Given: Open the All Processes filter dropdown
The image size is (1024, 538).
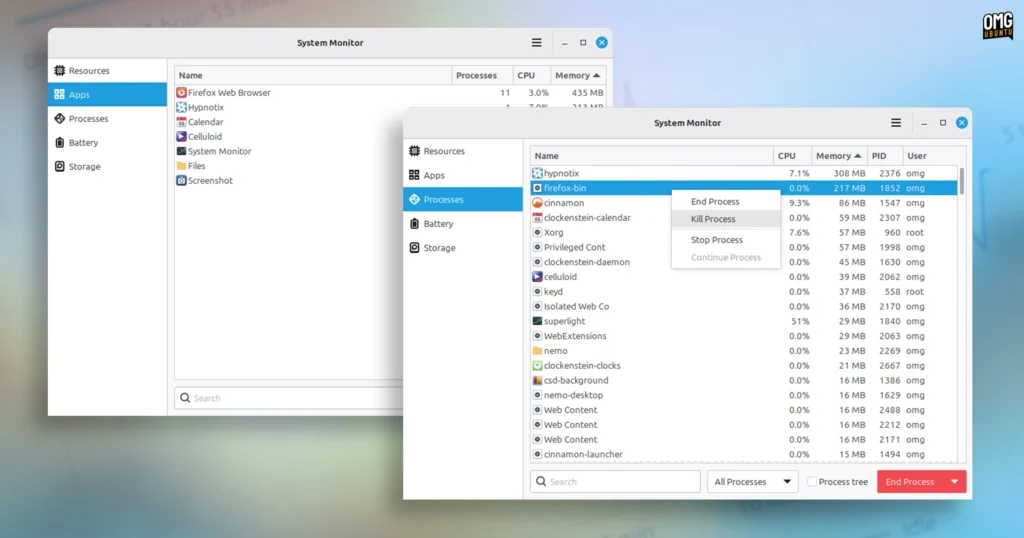Looking at the screenshot, I should pyautogui.click(x=752, y=482).
